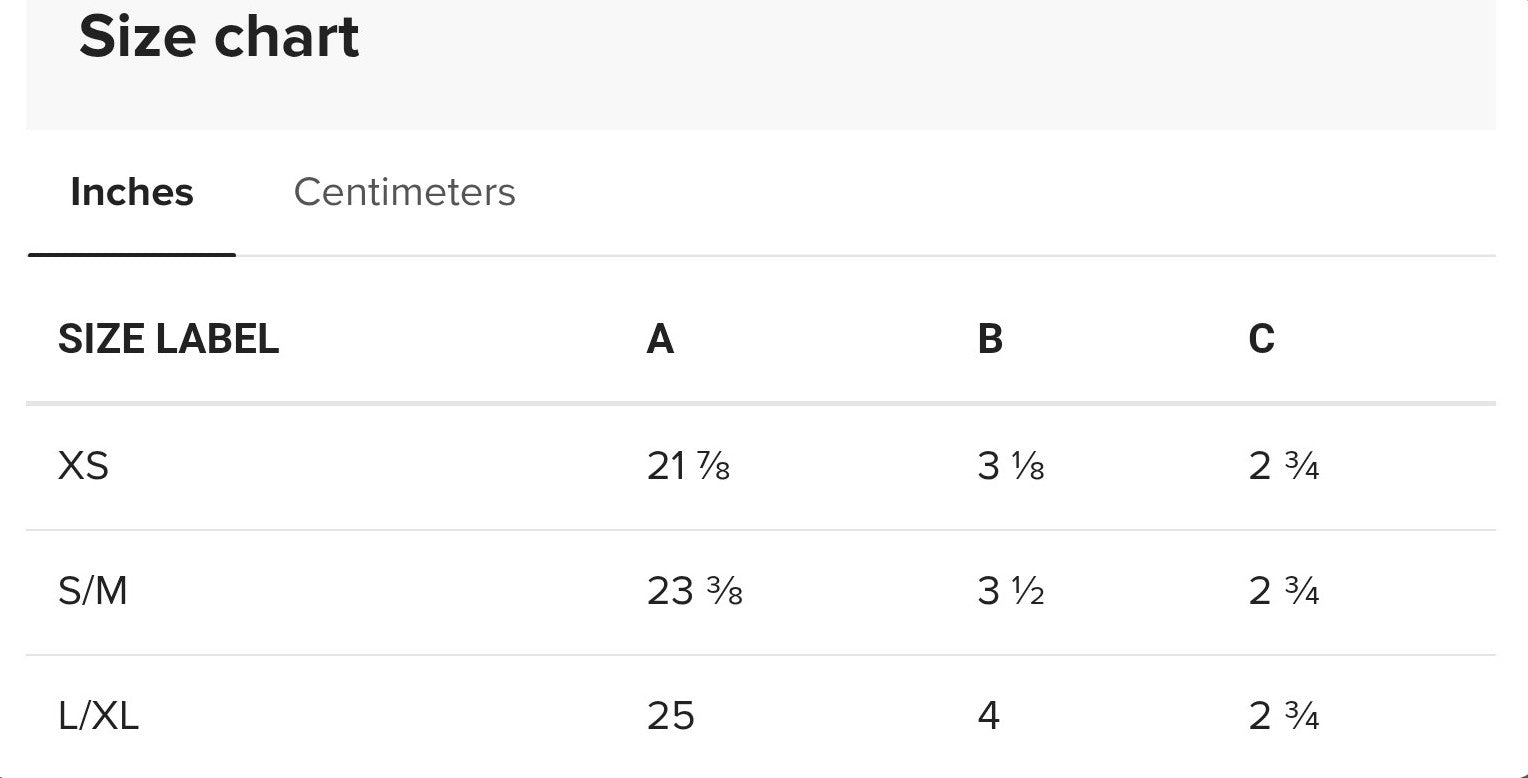Click the active underline beneath Inches tab
The width and height of the screenshot is (1528, 778).
click(132, 255)
